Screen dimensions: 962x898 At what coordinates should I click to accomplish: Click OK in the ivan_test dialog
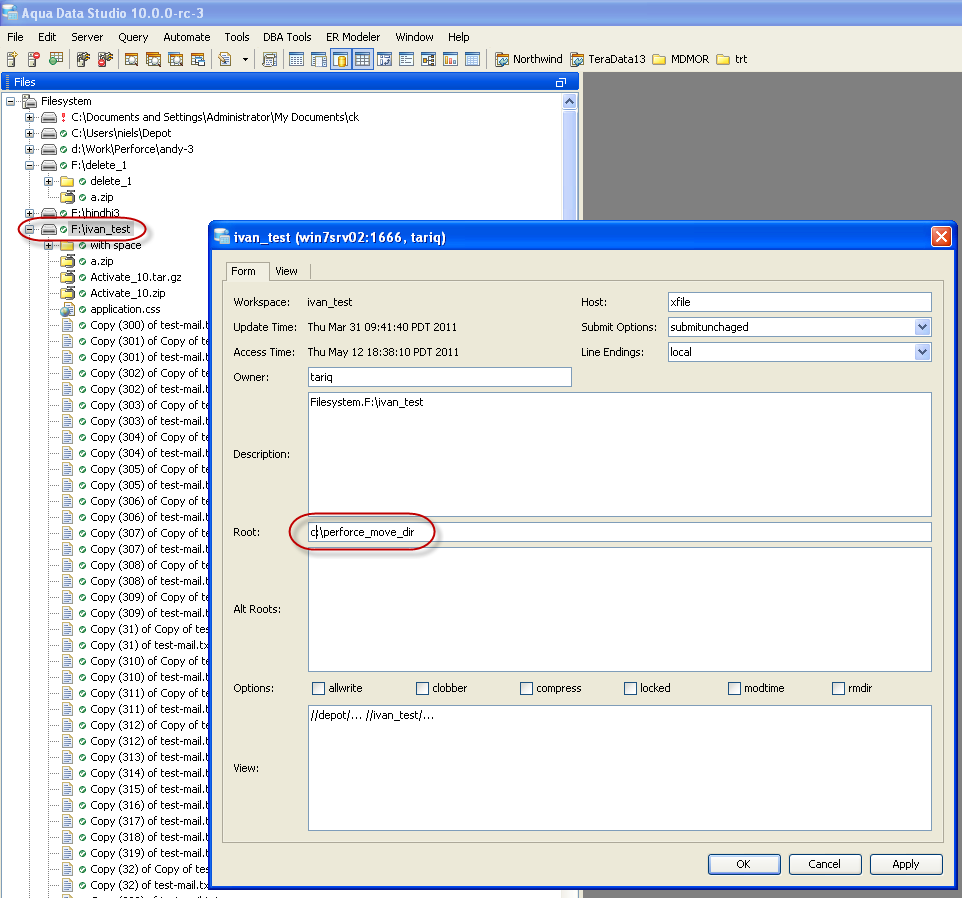click(744, 864)
